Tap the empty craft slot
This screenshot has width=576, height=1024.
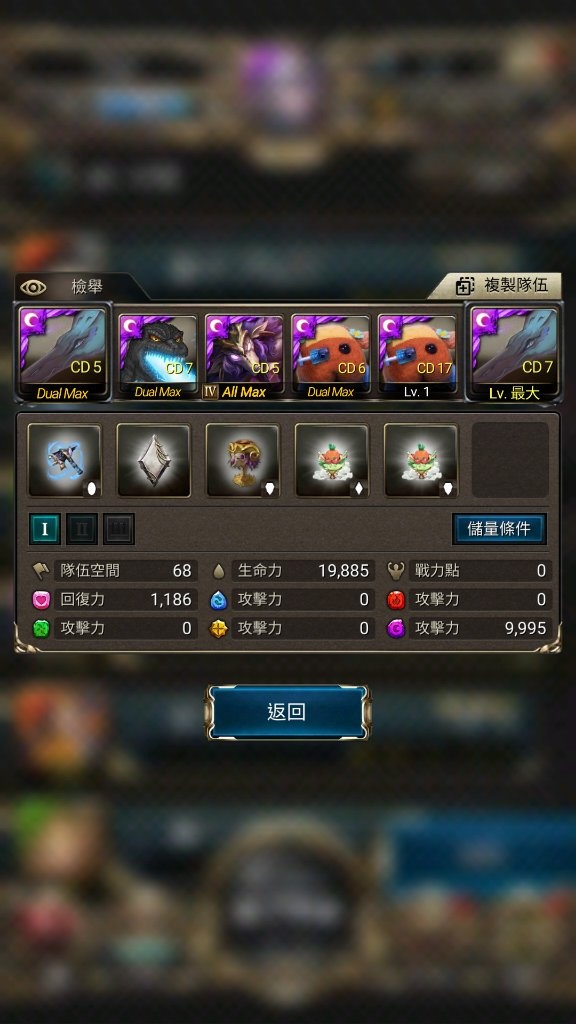(510, 460)
